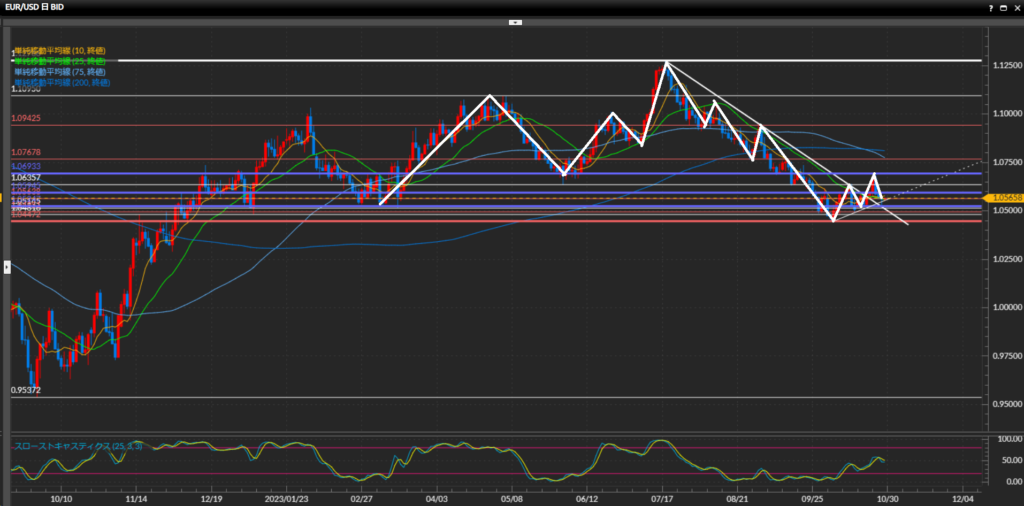Select the 75-period moving average label

point(60,72)
